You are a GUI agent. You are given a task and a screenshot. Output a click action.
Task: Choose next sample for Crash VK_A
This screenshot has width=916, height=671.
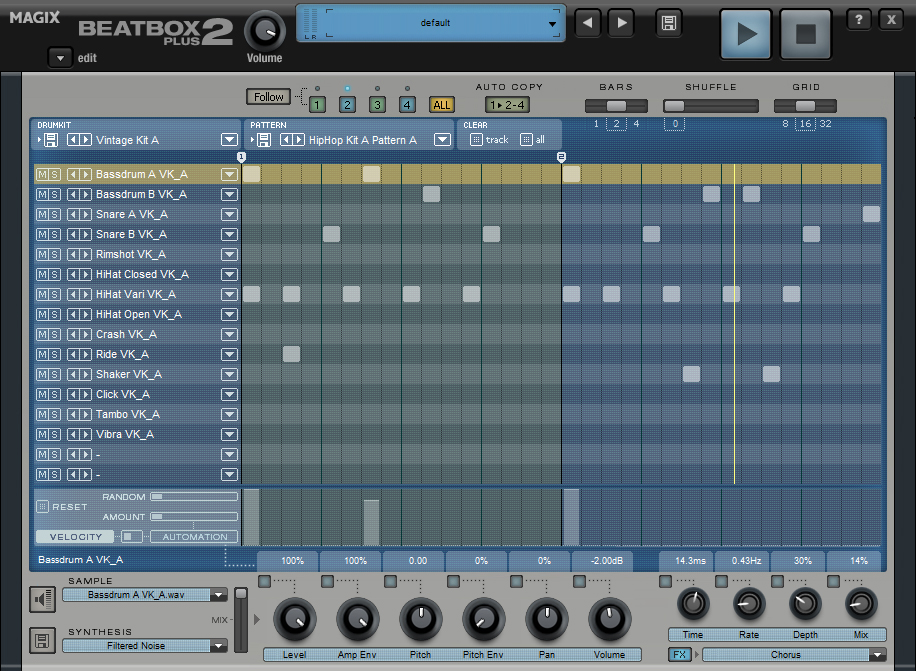(86, 335)
